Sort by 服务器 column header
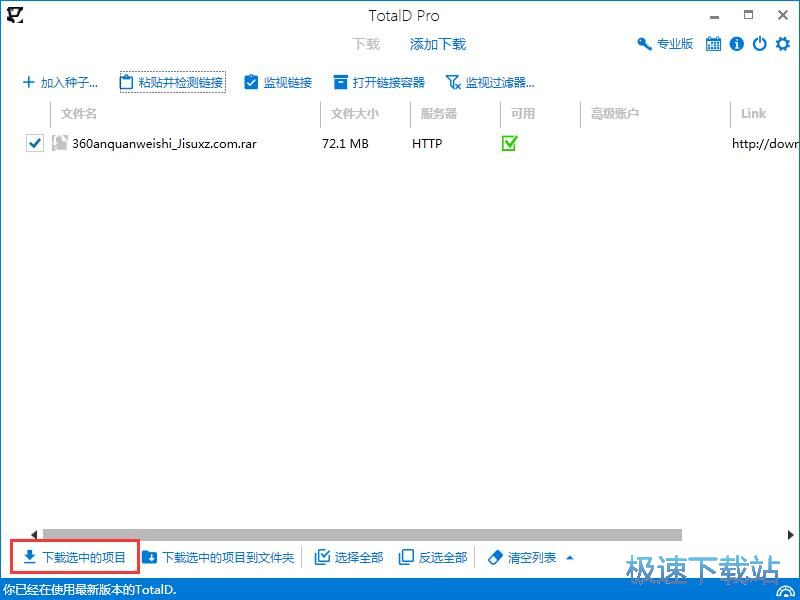800x600 pixels. click(x=438, y=113)
